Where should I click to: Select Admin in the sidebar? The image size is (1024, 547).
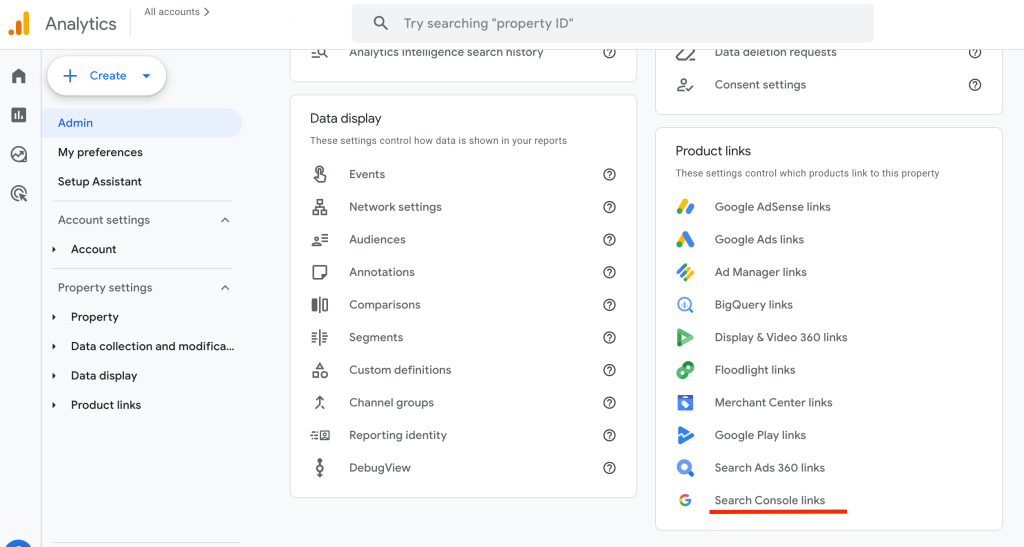[142, 123]
